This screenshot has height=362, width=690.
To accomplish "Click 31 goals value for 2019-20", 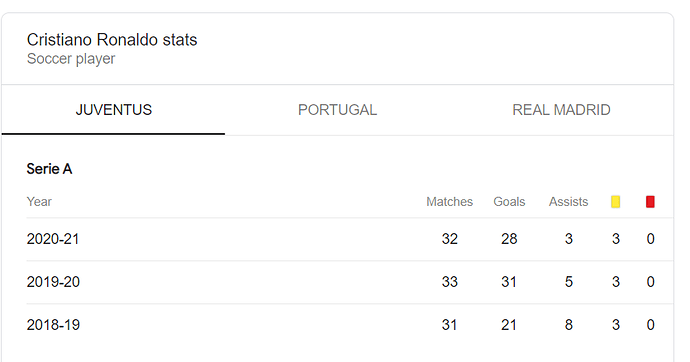I will (x=509, y=282).
